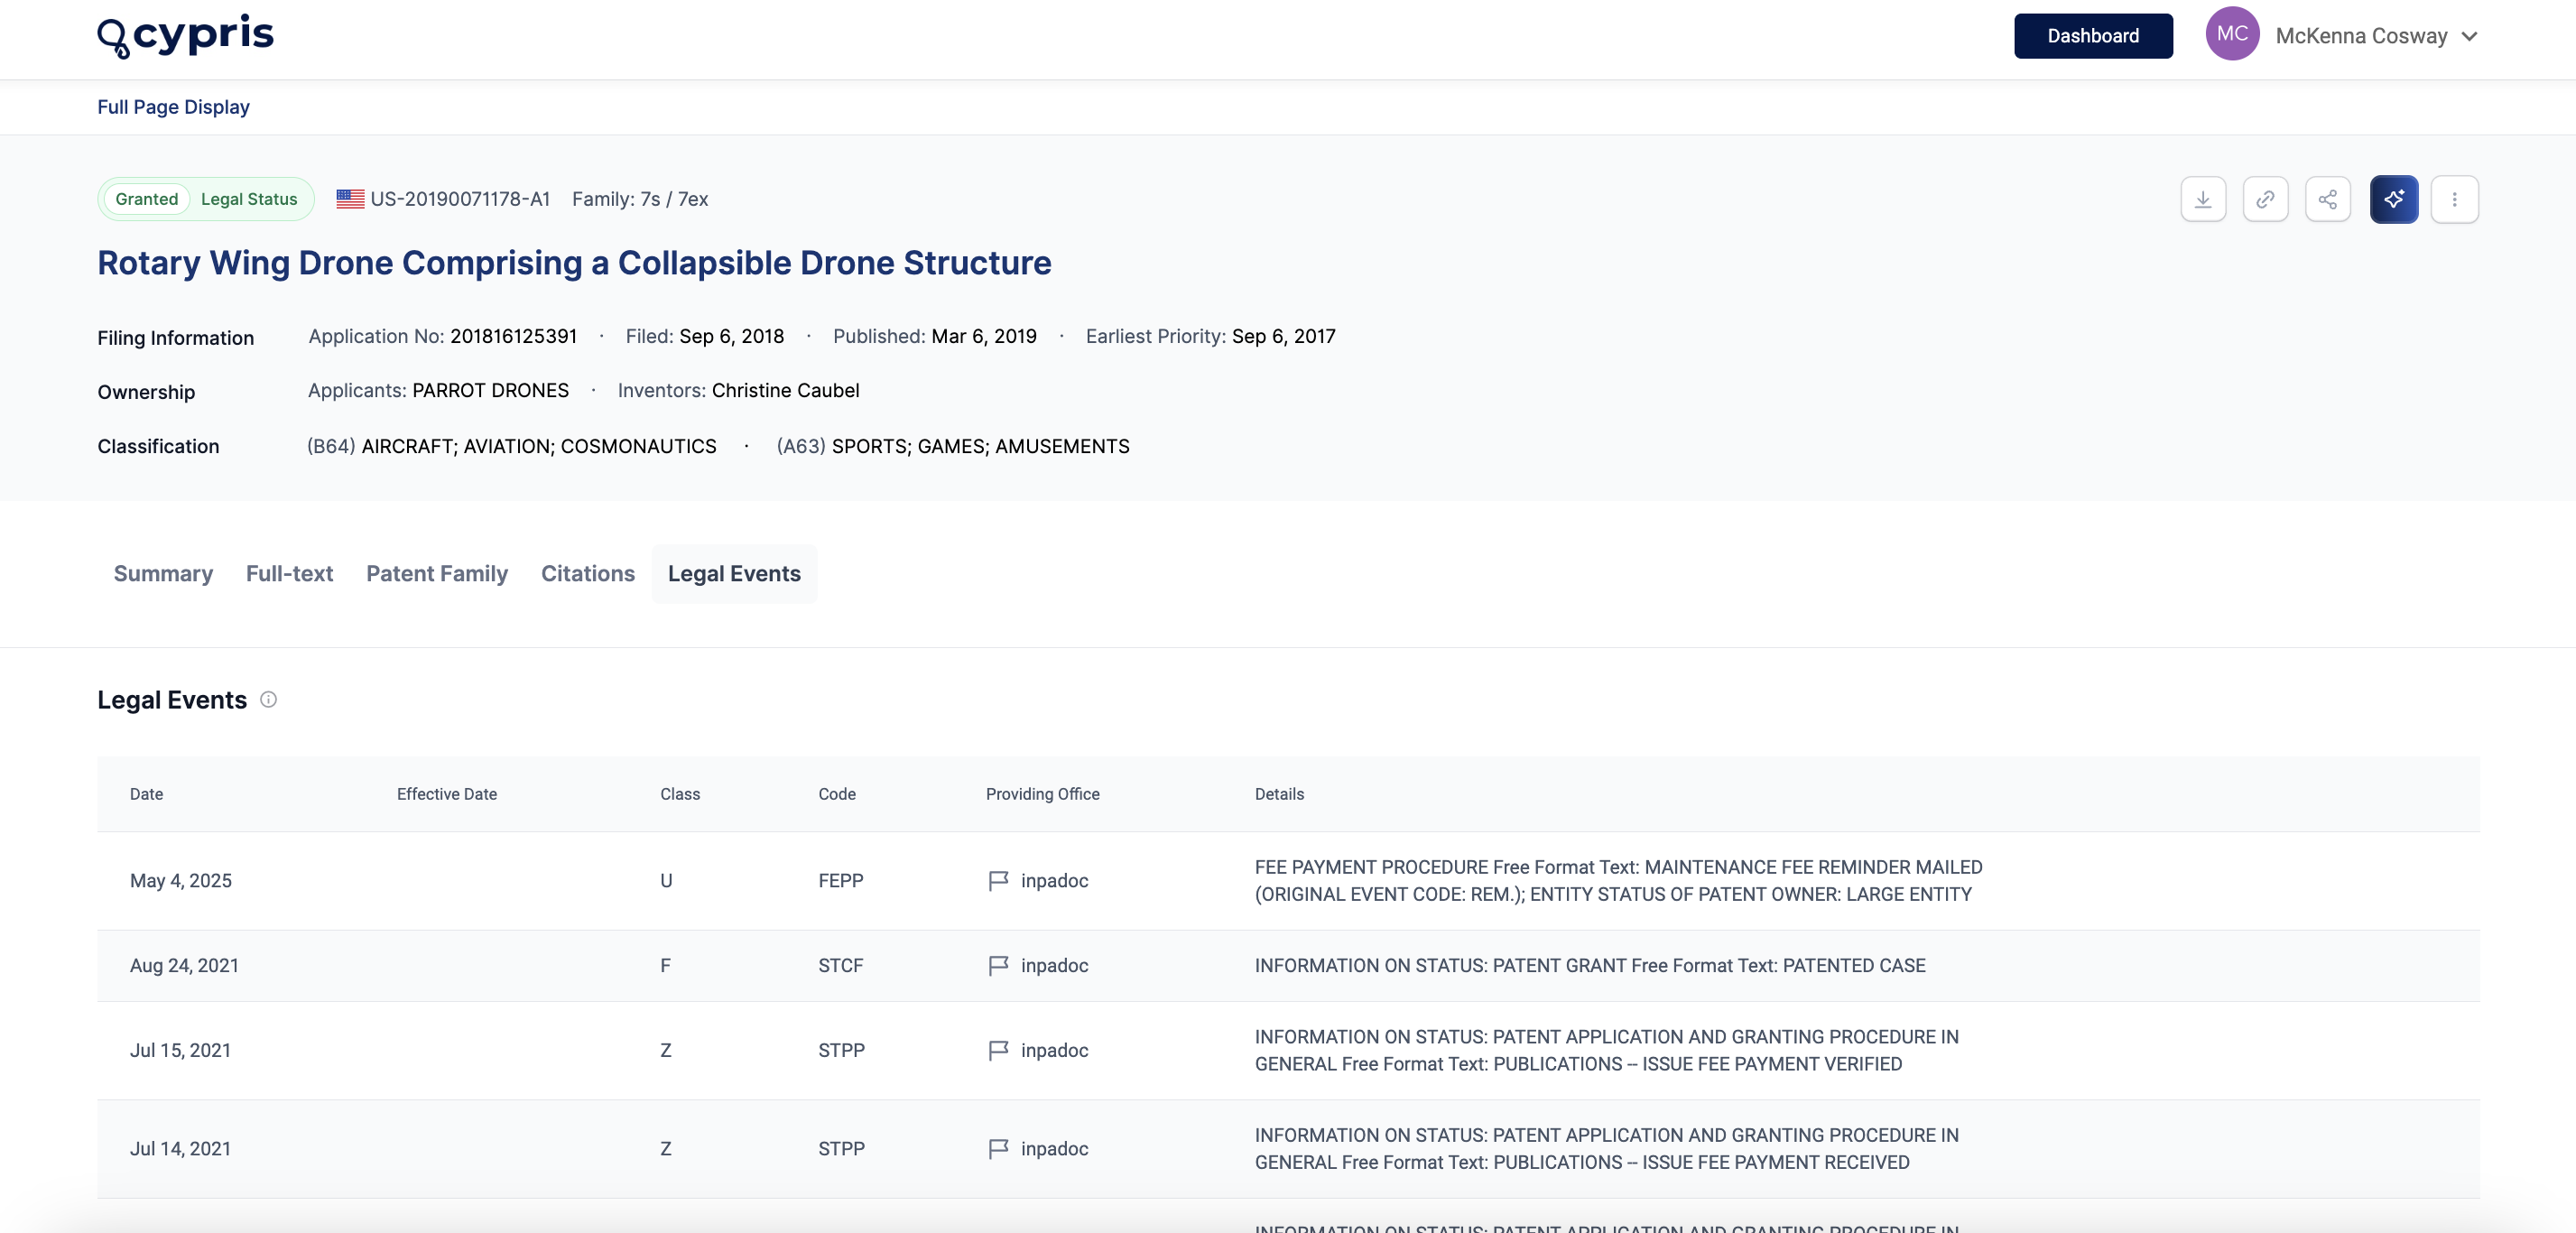The image size is (2576, 1233).
Task: Click the Date column header
Action: click(146, 794)
